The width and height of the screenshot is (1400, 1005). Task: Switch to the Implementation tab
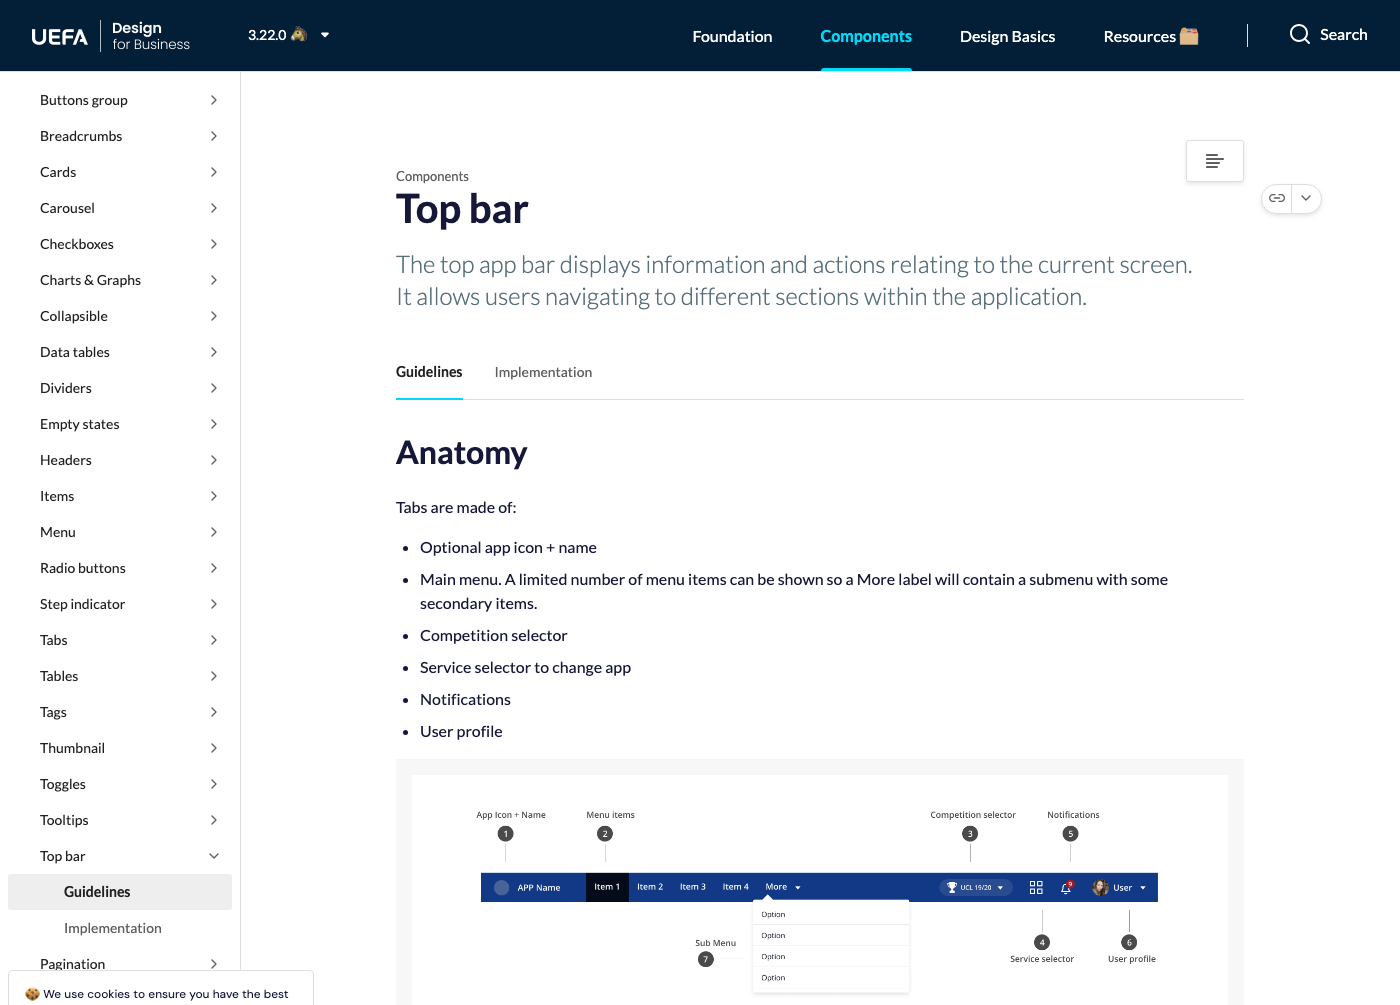tap(543, 372)
